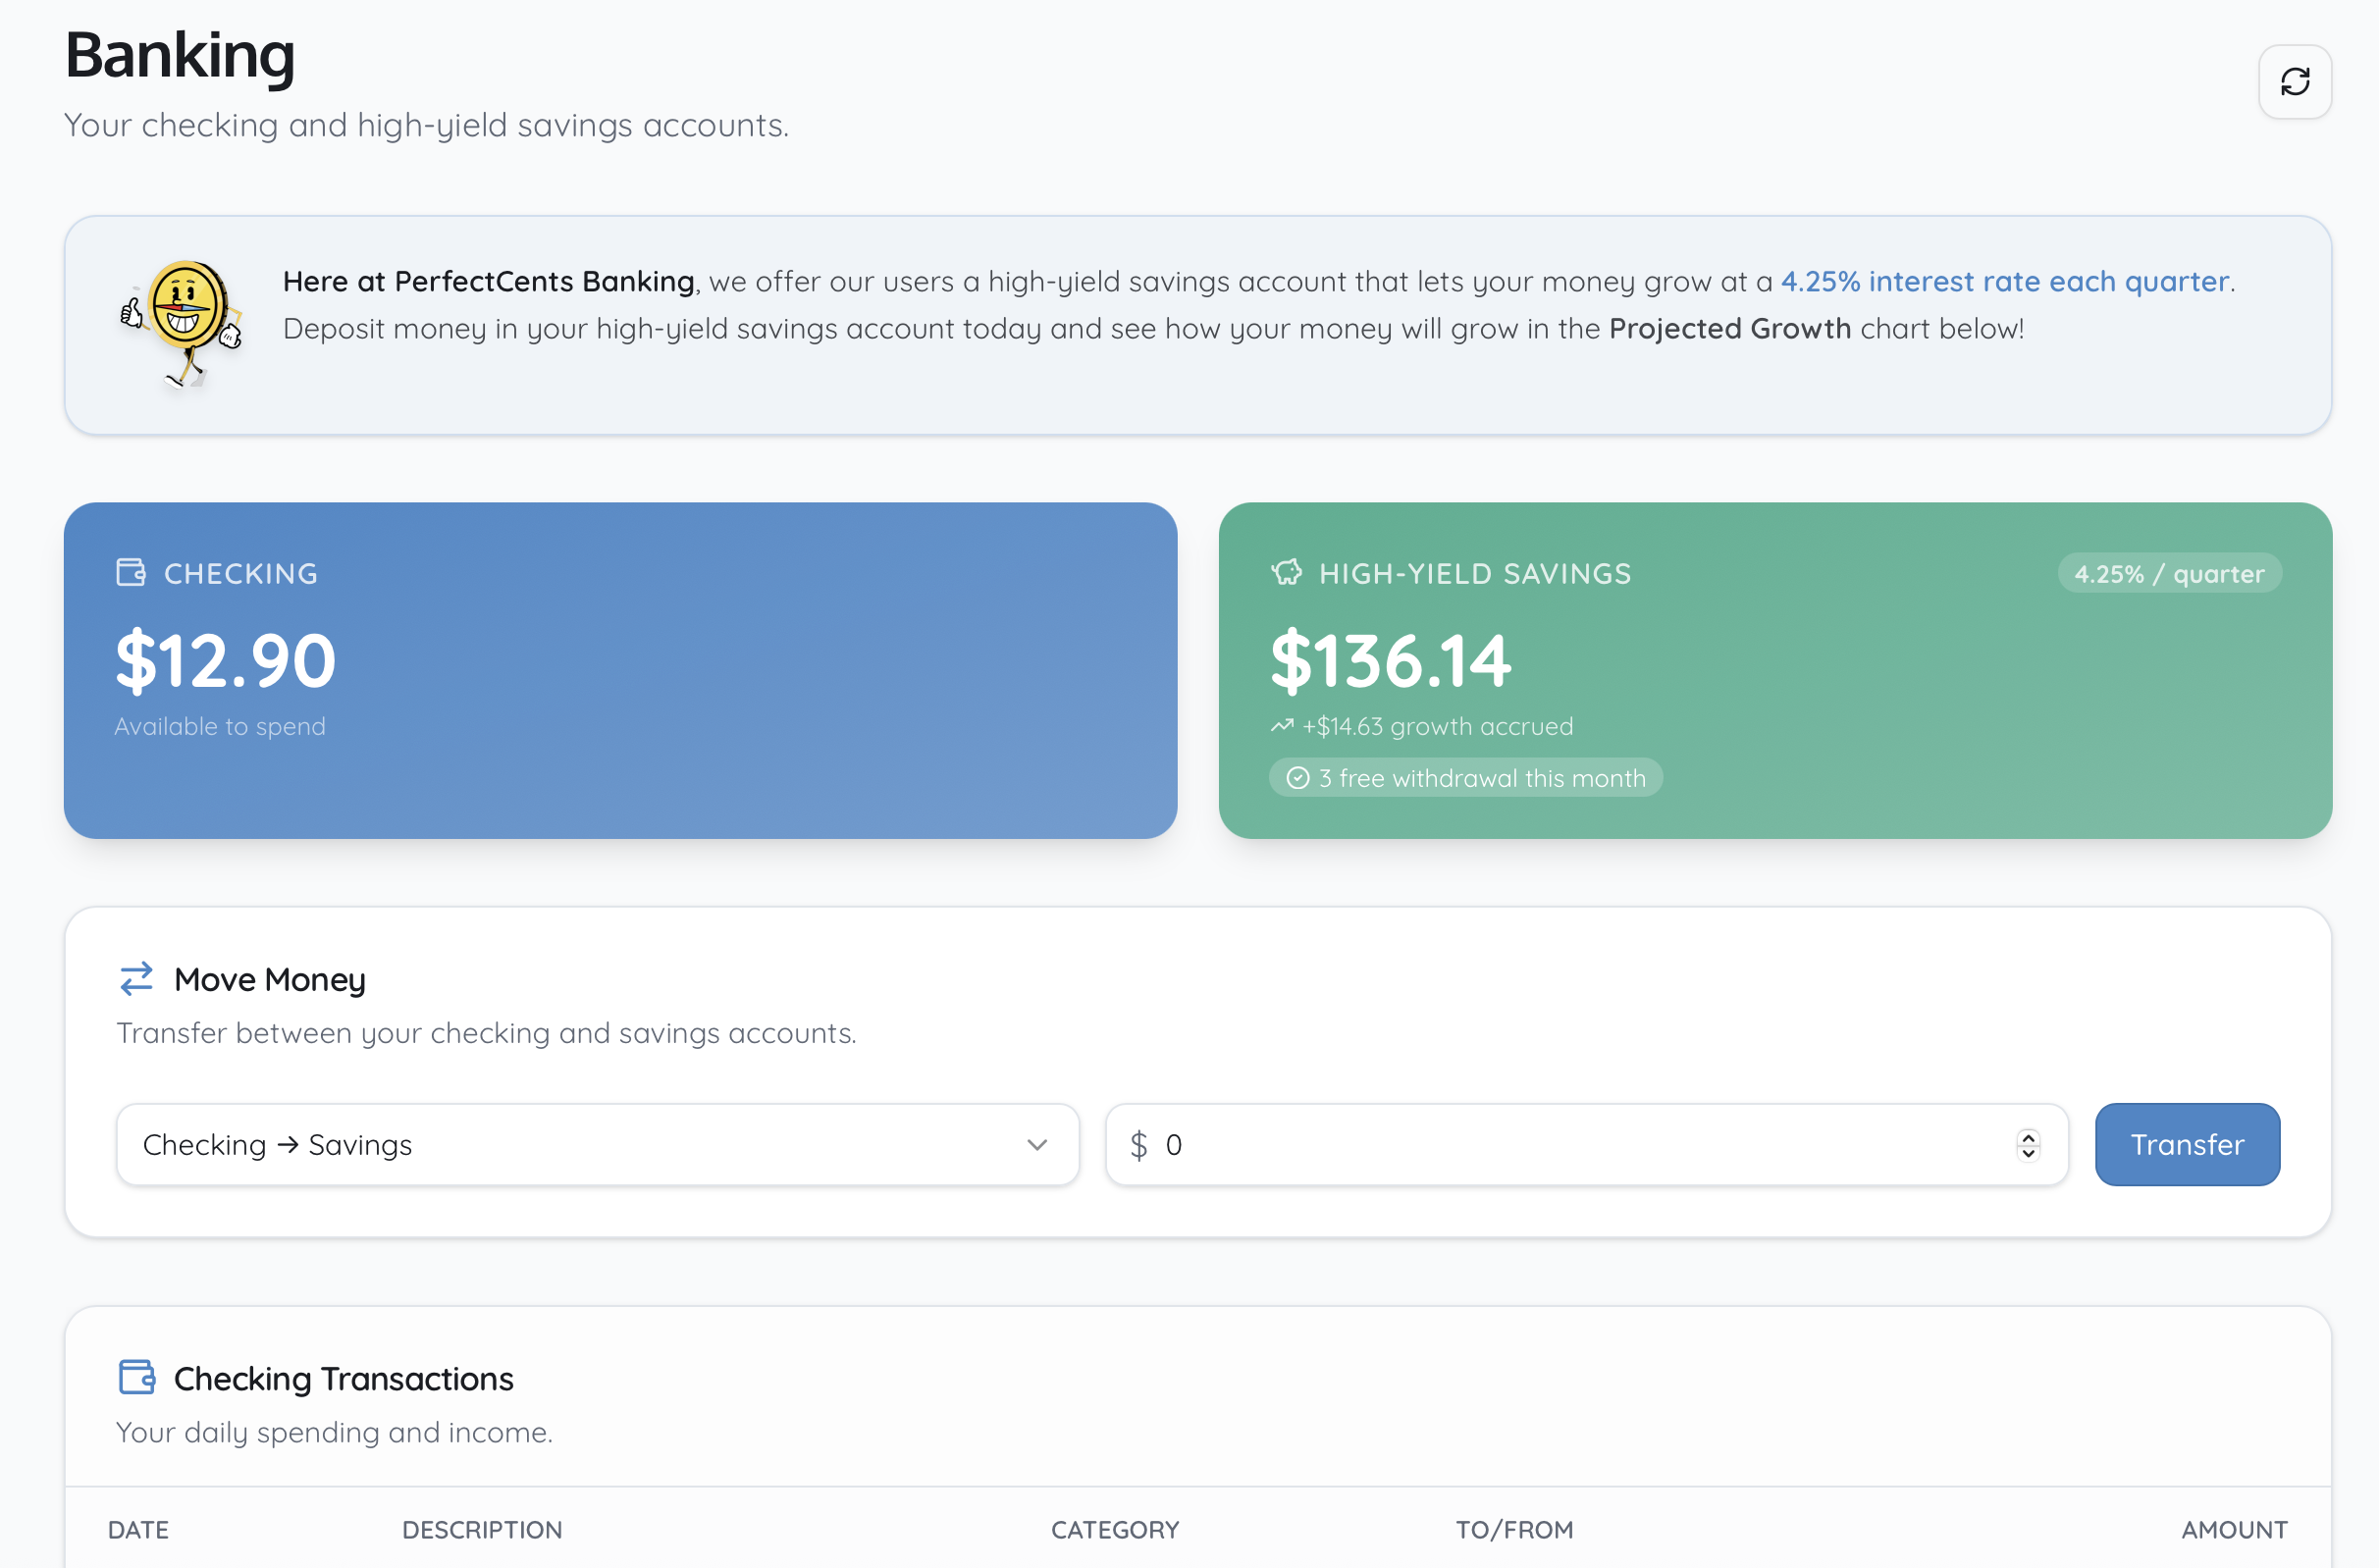The image size is (2379, 1568).
Task: Click the Banking page heading
Action: (180, 55)
